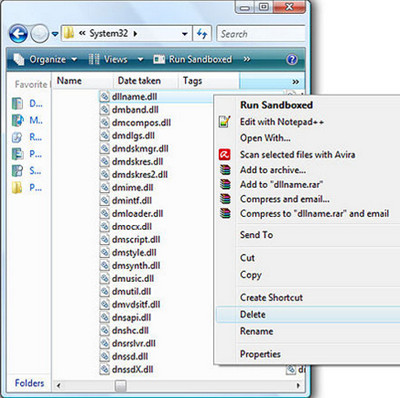This screenshot has width=400, height=398.
Task: Click the dnsapi.dll file icon
Action: [105, 318]
